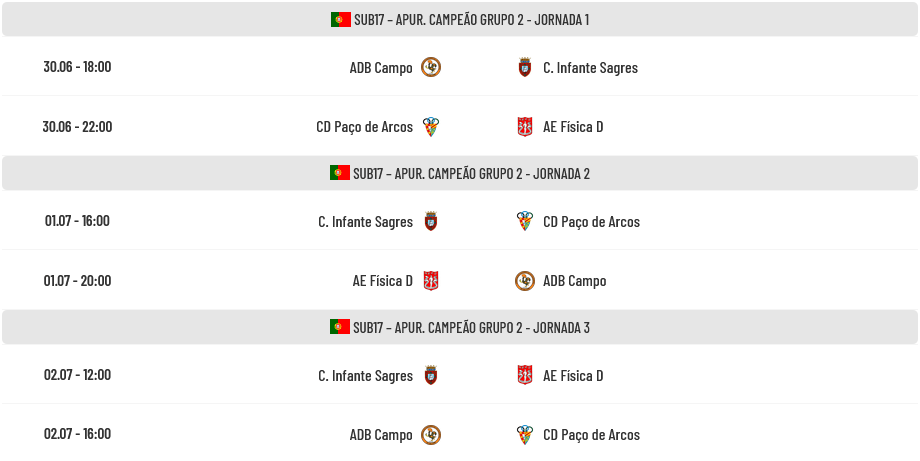Open Jornada 2 group header bar
The image size is (920, 461).
460,173
